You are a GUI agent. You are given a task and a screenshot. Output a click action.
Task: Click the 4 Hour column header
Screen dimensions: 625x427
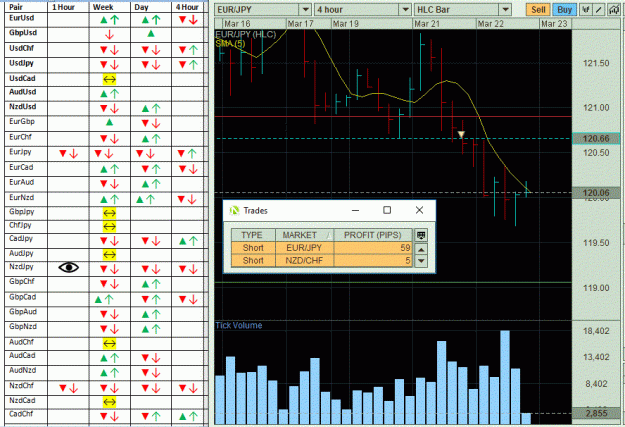(187, 7)
